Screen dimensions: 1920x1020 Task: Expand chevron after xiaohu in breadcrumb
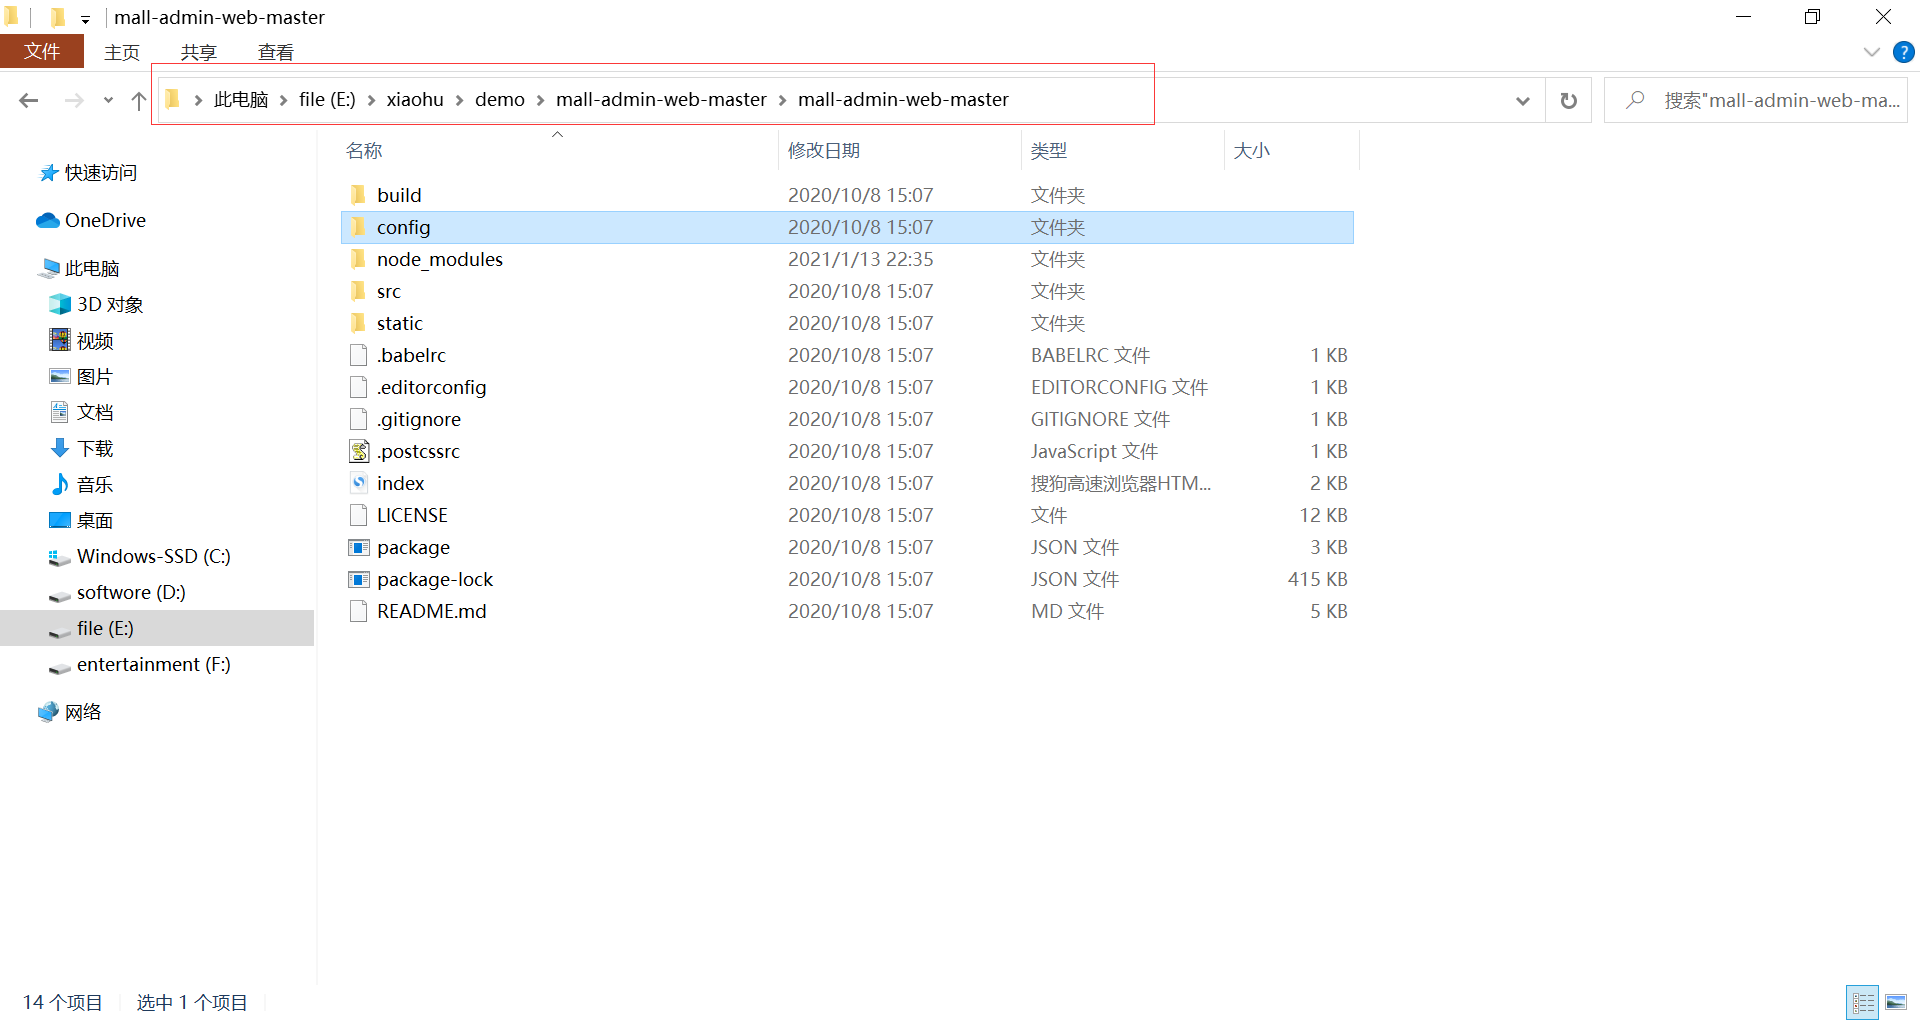[x=459, y=100]
